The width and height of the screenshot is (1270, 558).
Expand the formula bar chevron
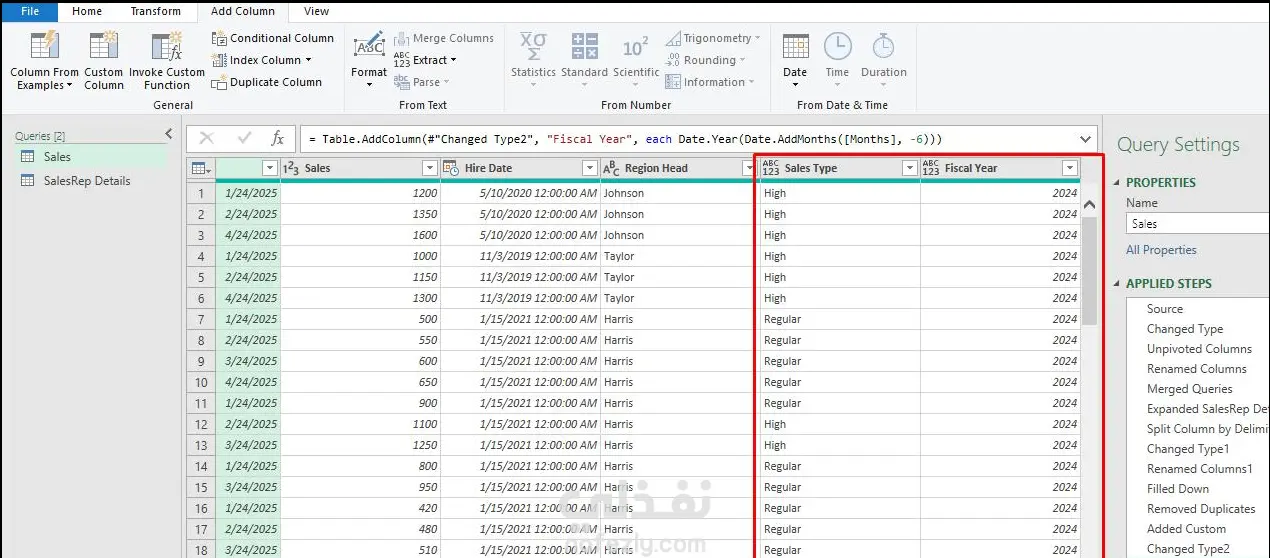pyautogui.click(x=1086, y=139)
